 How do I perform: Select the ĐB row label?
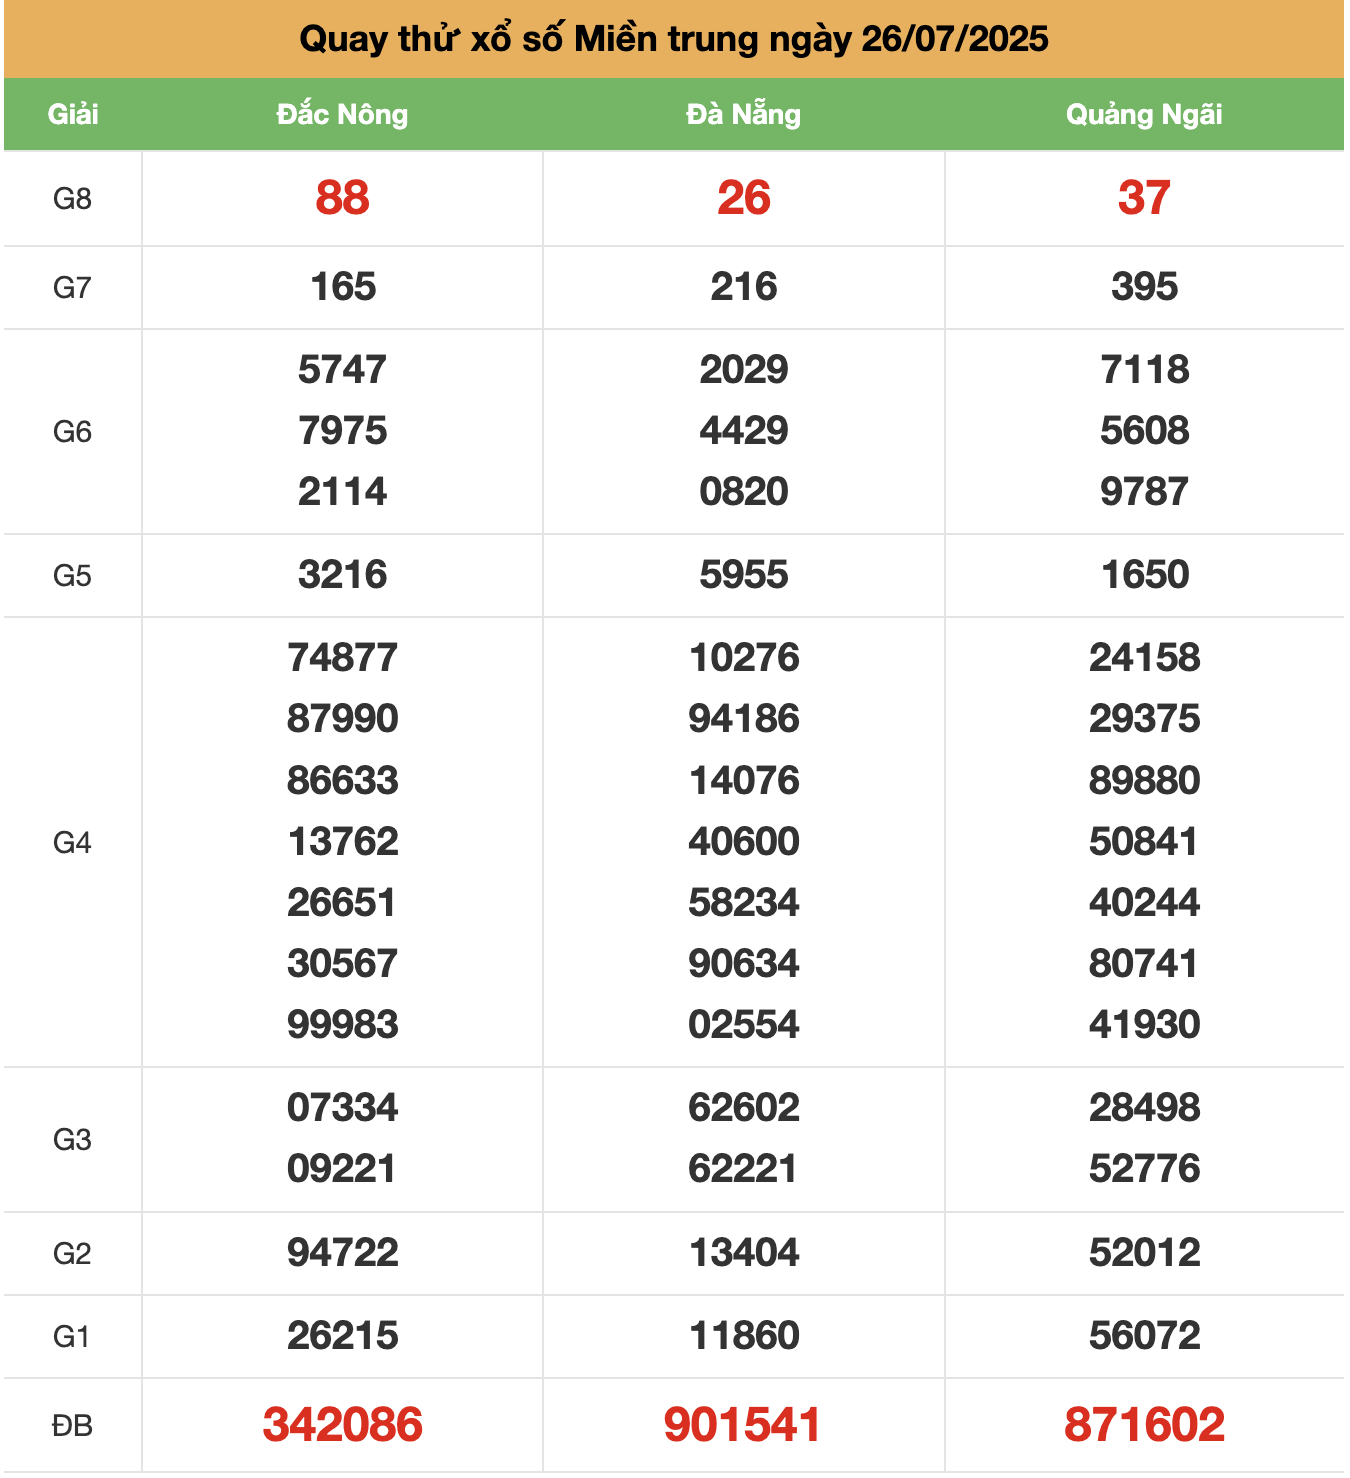click(x=72, y=1425)
